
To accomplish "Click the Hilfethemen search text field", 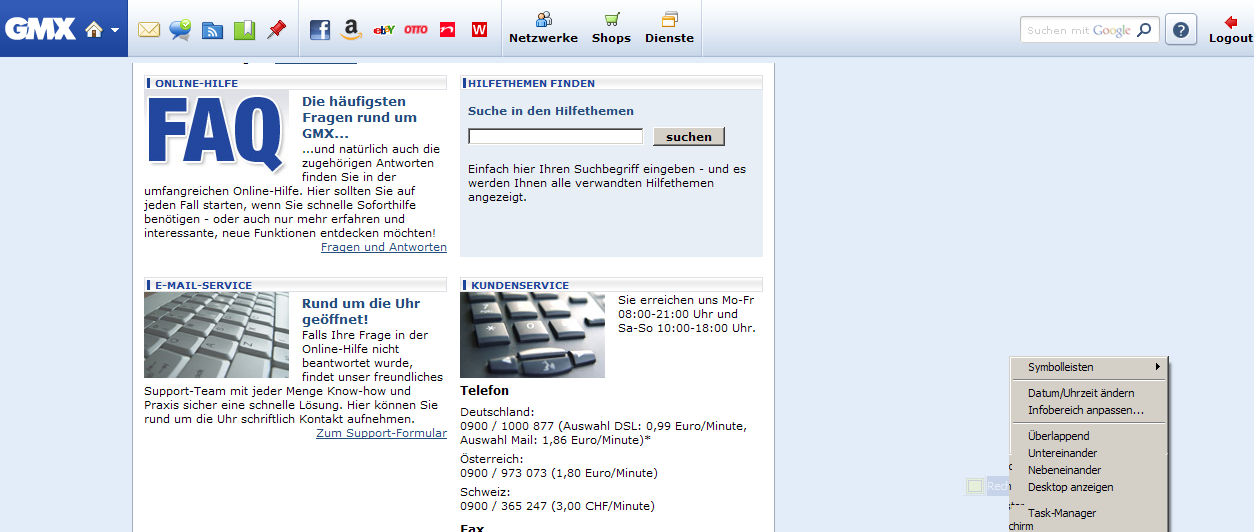I will point(555,136).
